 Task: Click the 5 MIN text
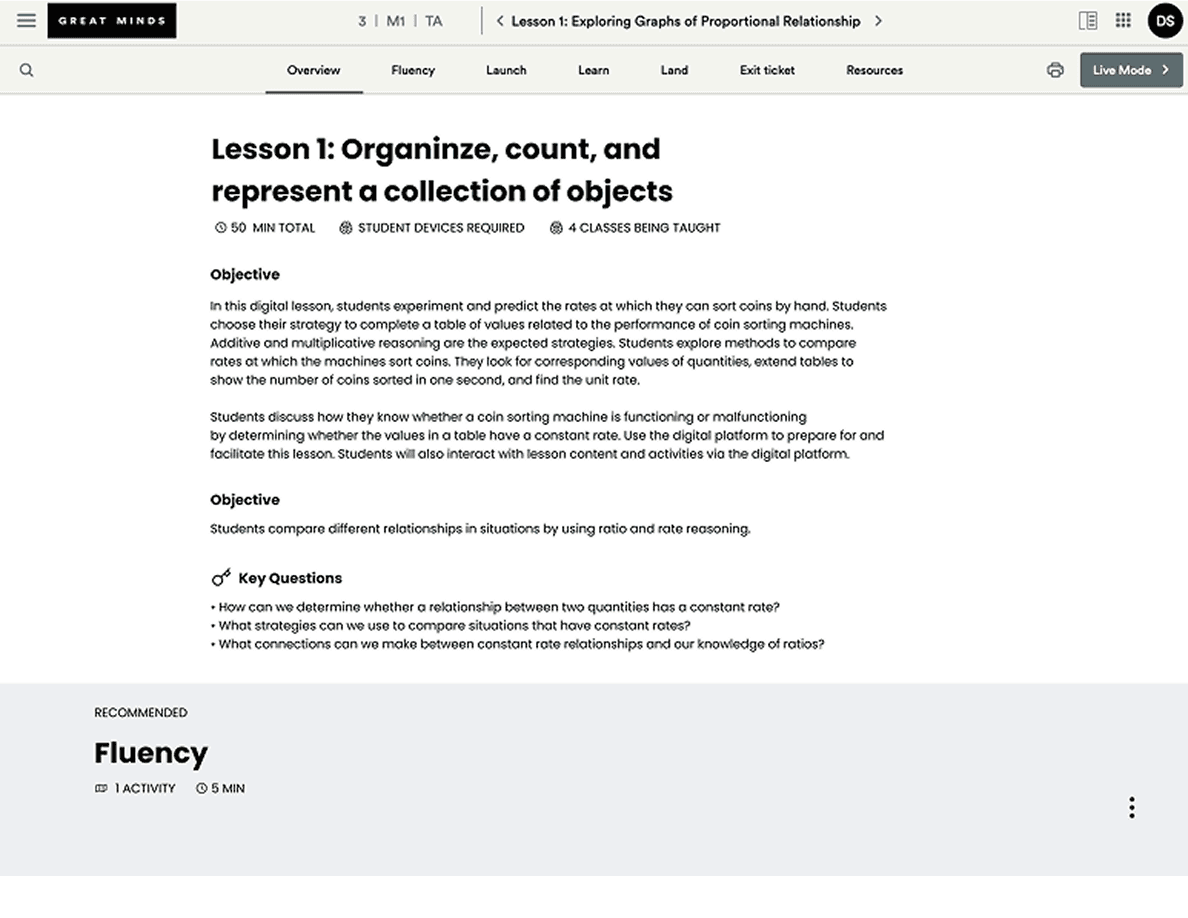[228, 788]
